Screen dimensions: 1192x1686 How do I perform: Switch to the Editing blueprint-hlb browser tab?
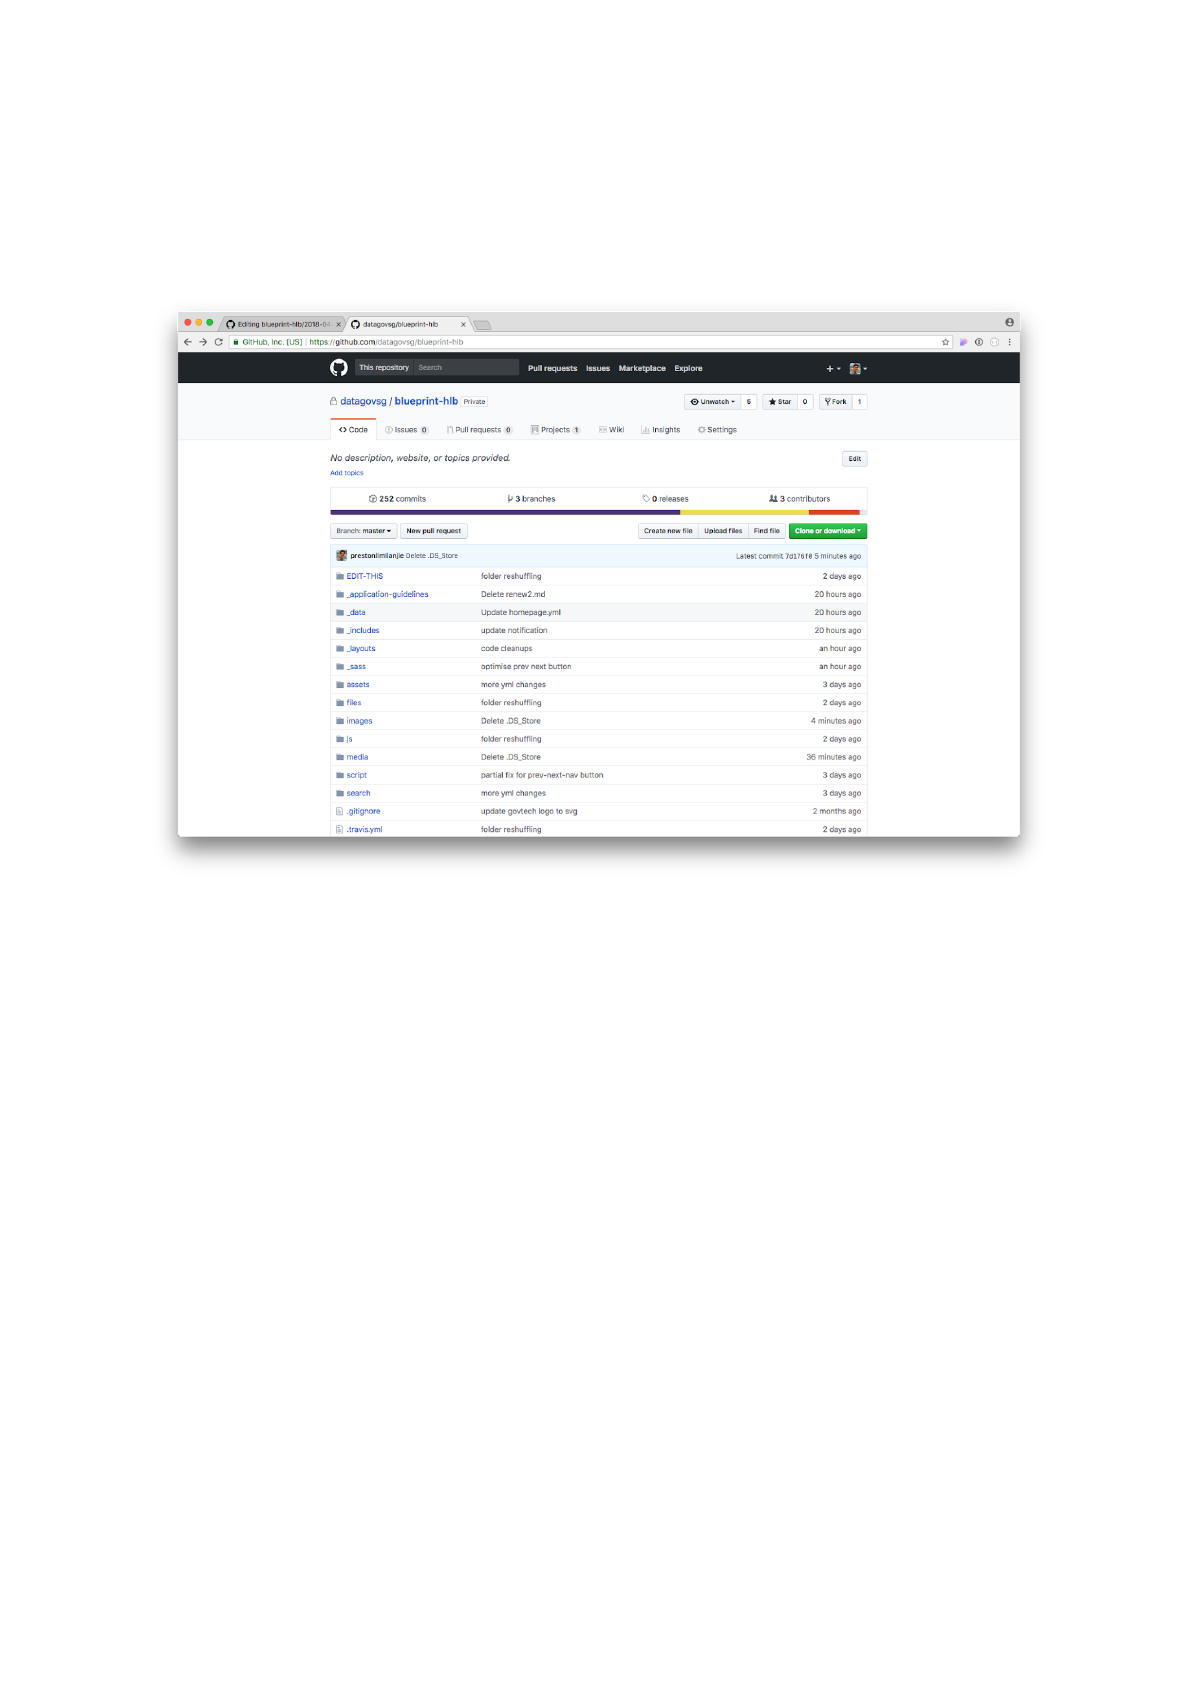pos(282,324)
